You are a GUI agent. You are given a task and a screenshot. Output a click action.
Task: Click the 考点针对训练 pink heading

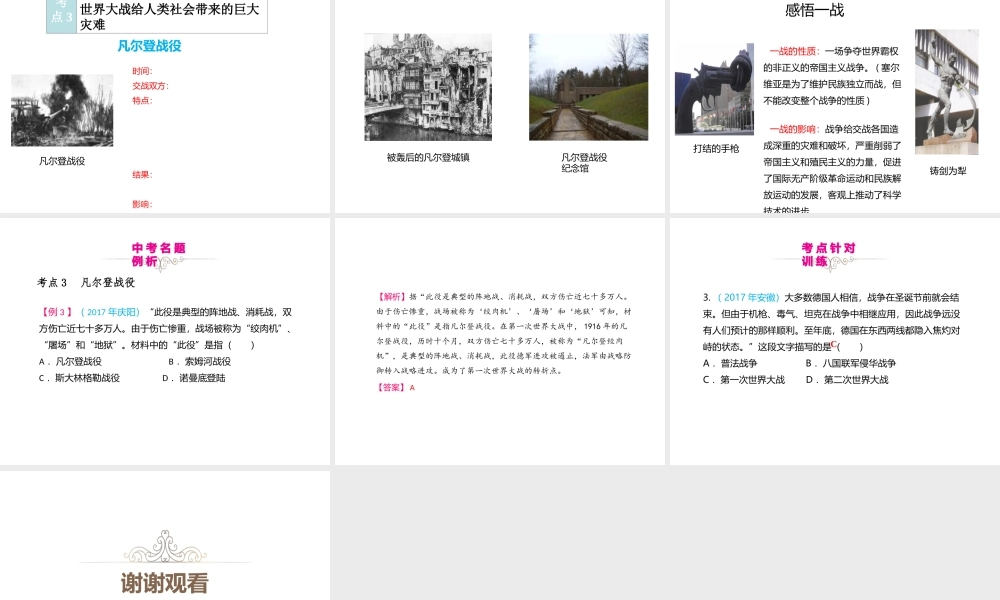point(828,254)
